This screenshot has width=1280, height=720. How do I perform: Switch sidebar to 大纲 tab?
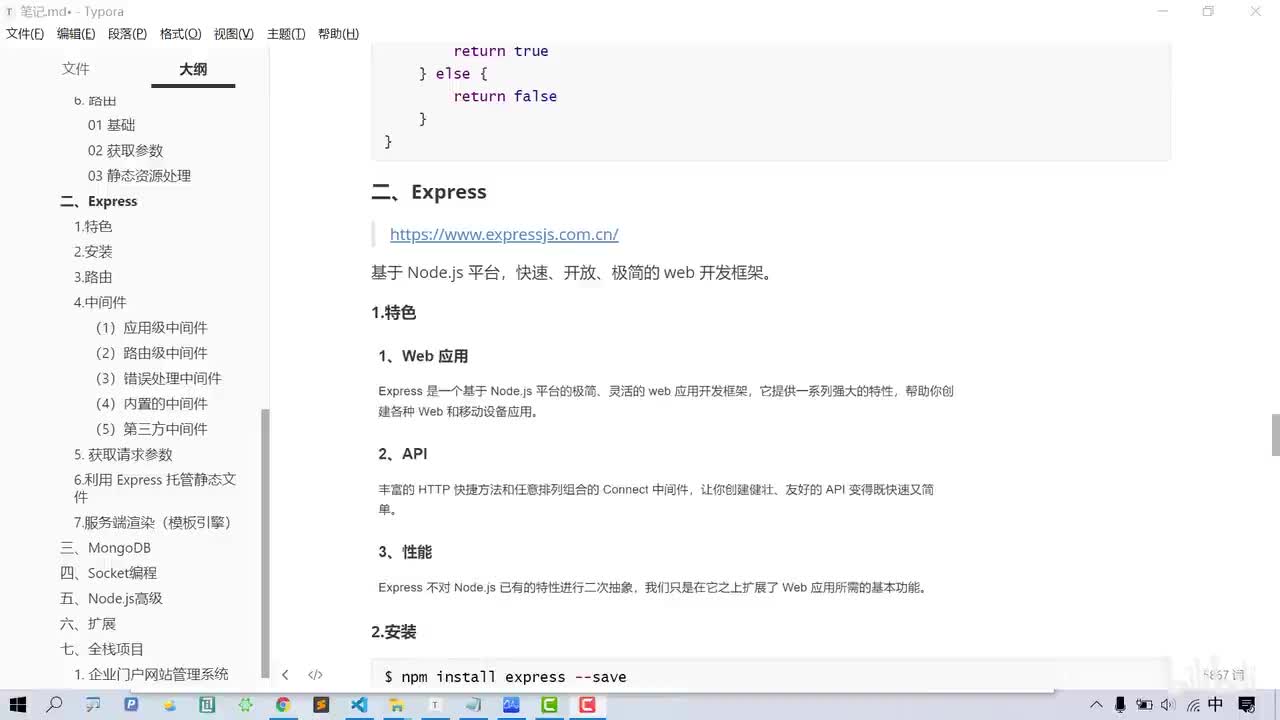193,69
